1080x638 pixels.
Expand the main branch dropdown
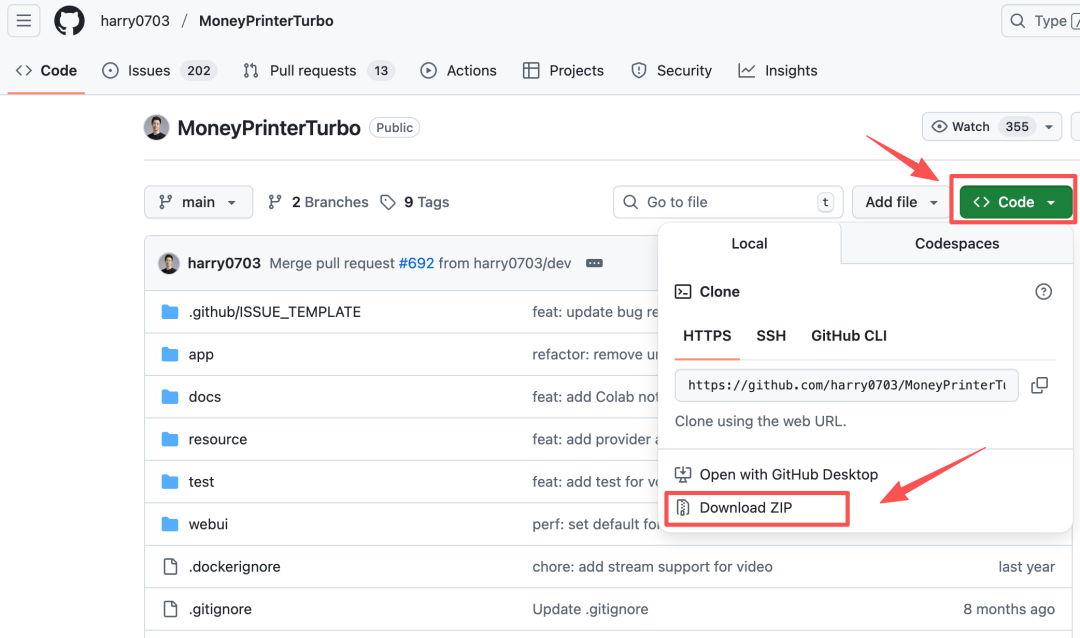pos(198,202)
